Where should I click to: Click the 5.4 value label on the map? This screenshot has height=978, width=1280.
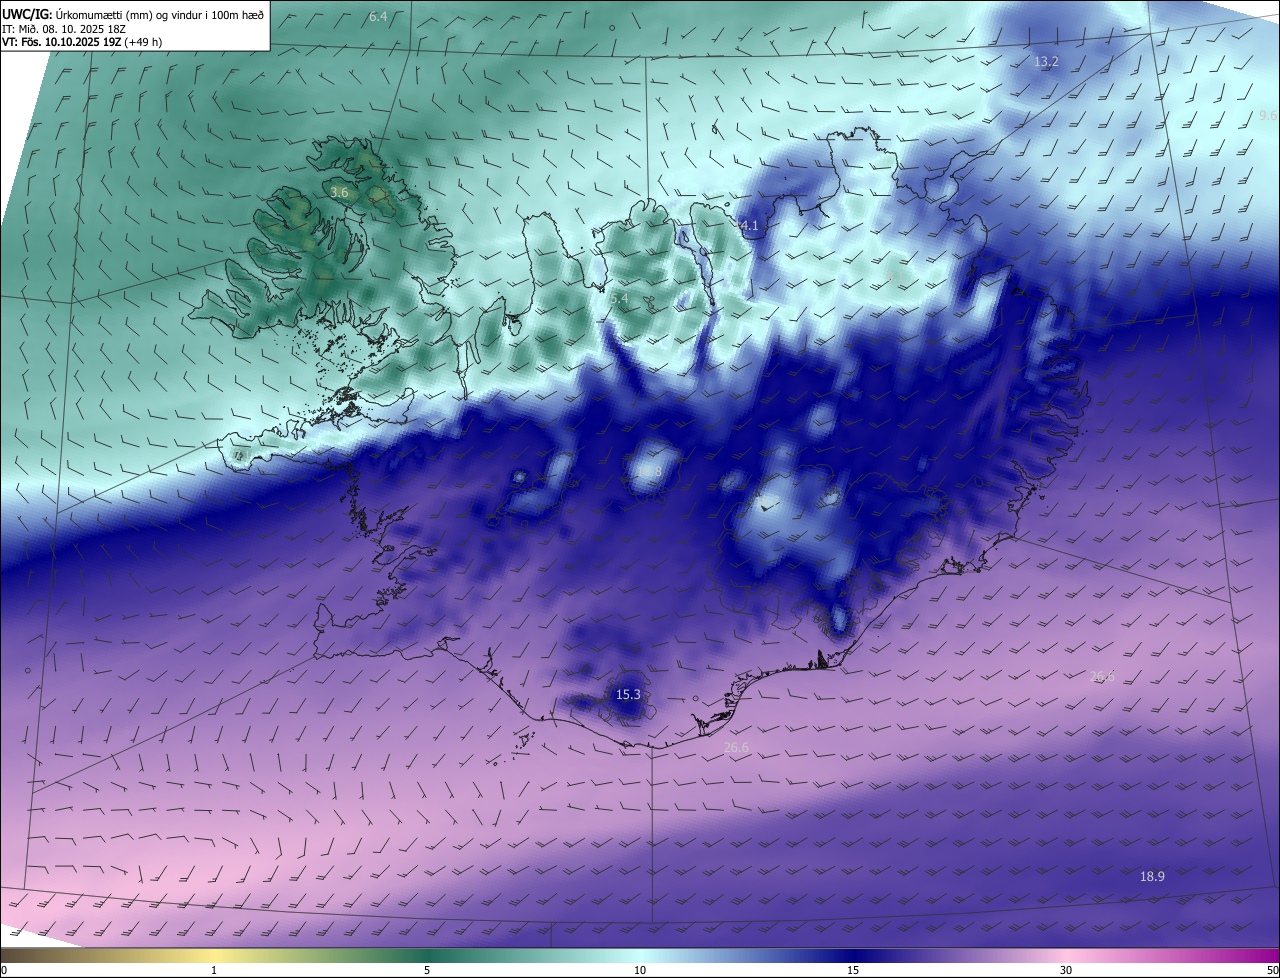coord(619,299)
